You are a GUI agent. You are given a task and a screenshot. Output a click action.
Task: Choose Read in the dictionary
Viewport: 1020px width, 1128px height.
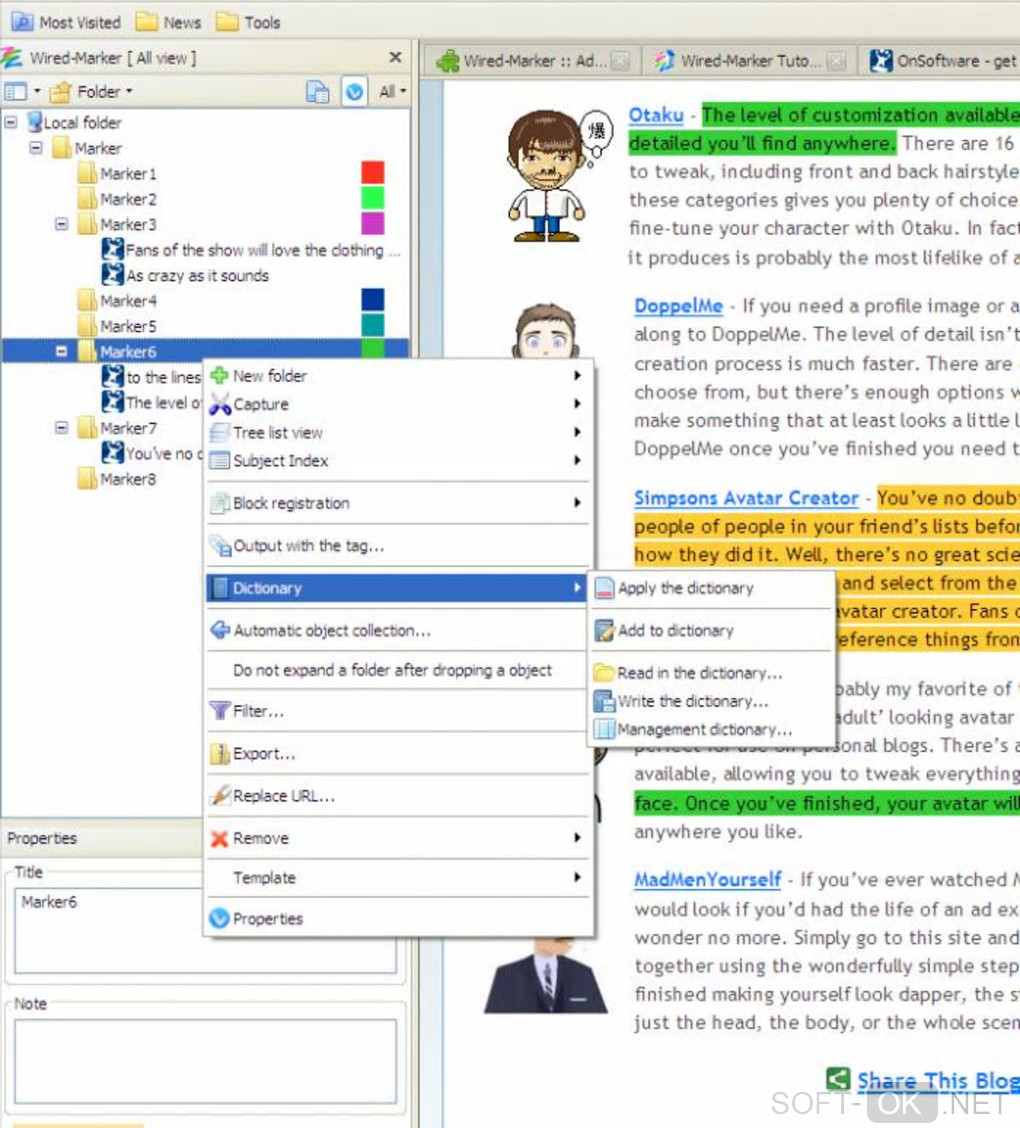(x=711, y=673)
